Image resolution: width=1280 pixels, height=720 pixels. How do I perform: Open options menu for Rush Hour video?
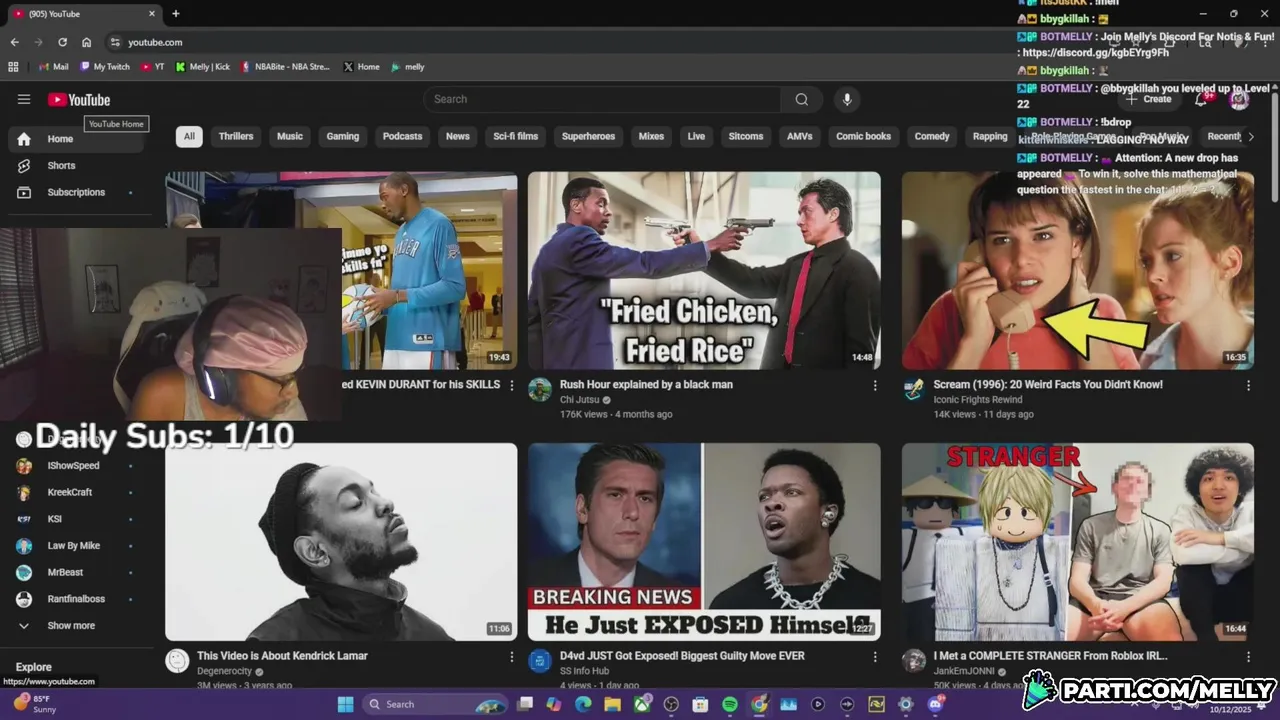tap(875, 385)
